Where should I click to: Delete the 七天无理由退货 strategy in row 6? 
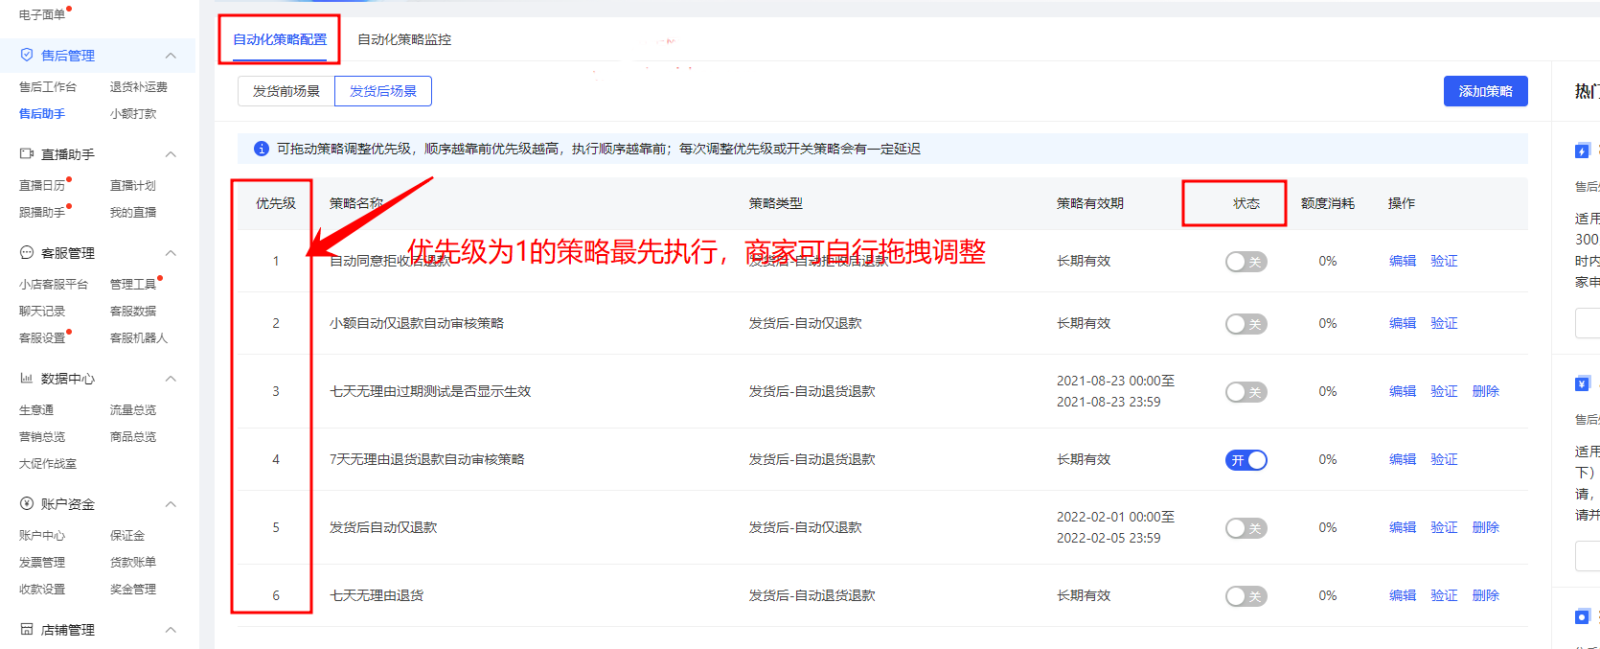[x=1485, y=596]
